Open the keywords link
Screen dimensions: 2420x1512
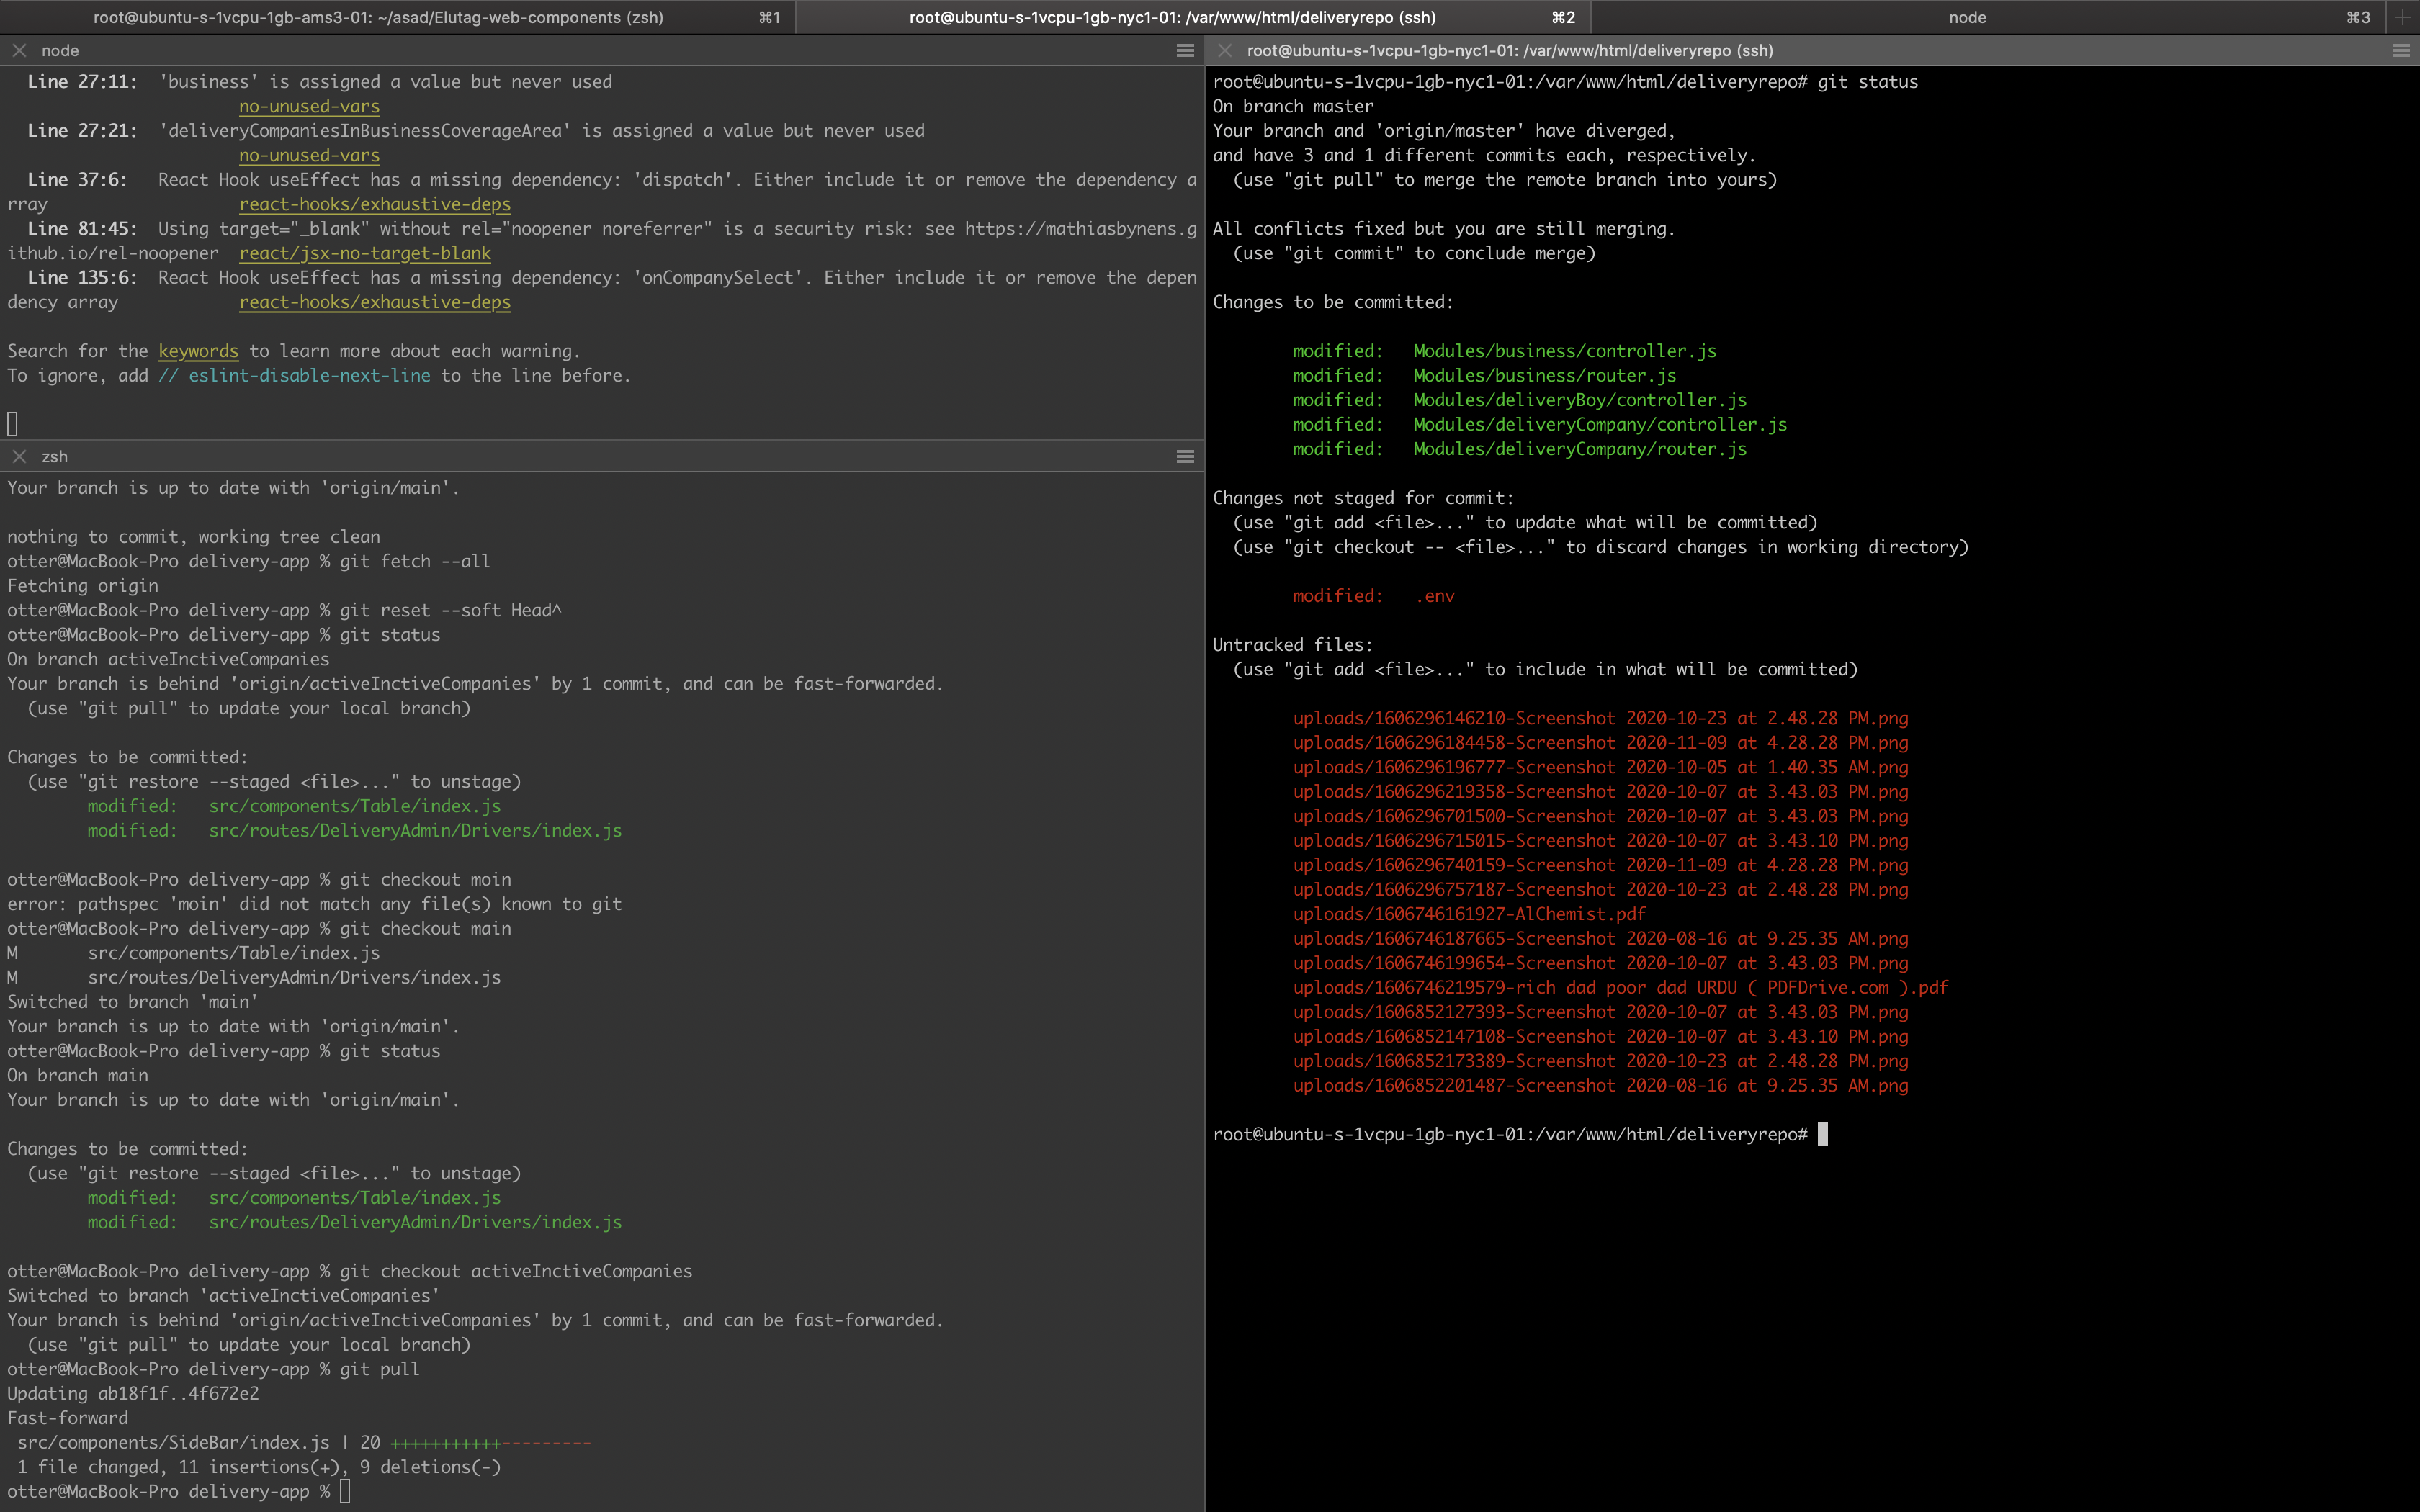198,351
